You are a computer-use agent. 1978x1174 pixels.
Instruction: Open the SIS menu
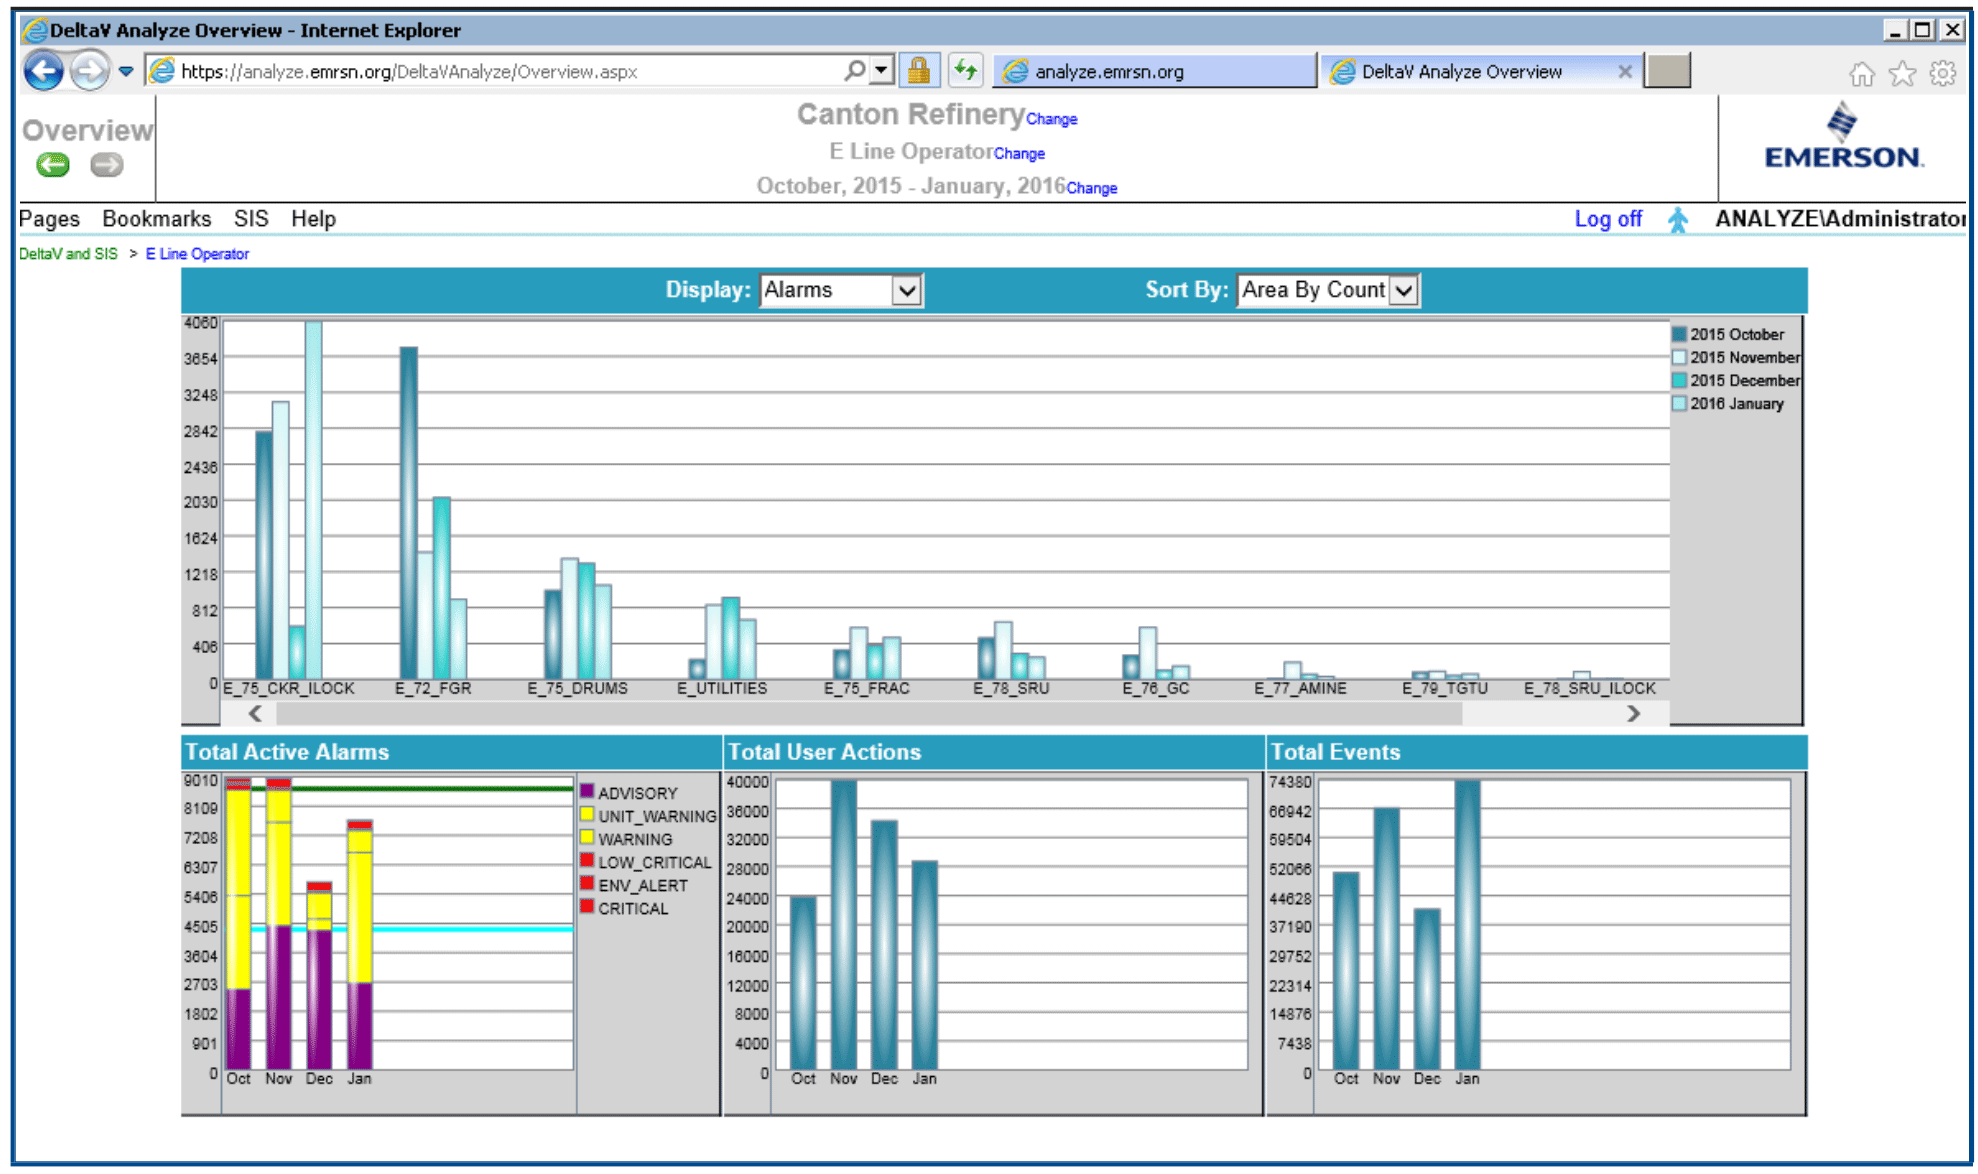250,218
